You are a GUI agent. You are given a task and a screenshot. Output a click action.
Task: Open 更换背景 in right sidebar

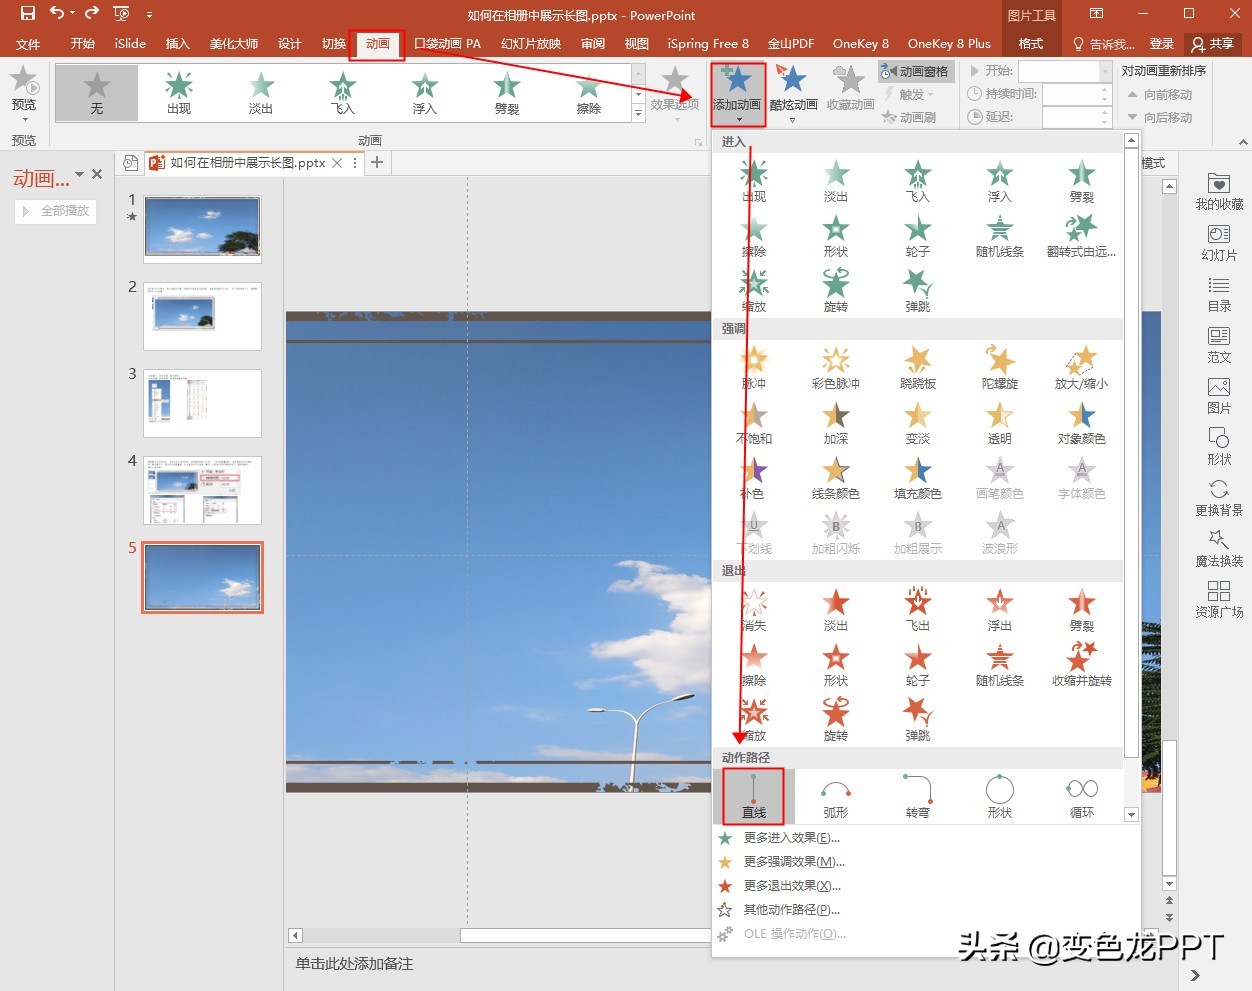1219,497
